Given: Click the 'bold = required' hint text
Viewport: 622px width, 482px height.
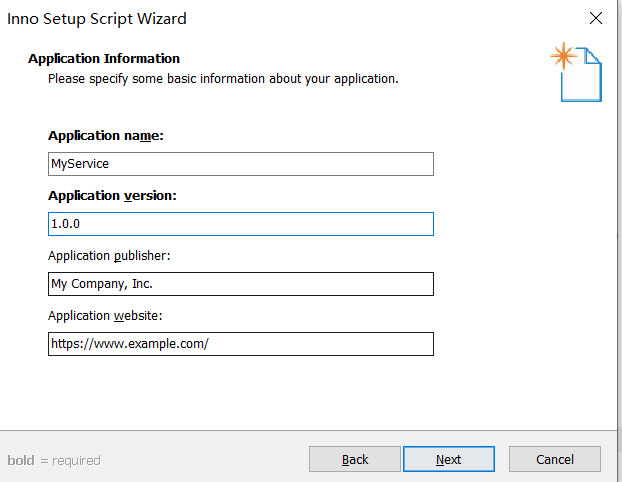Looking at the screenshot, I should (x=54, y=460).
